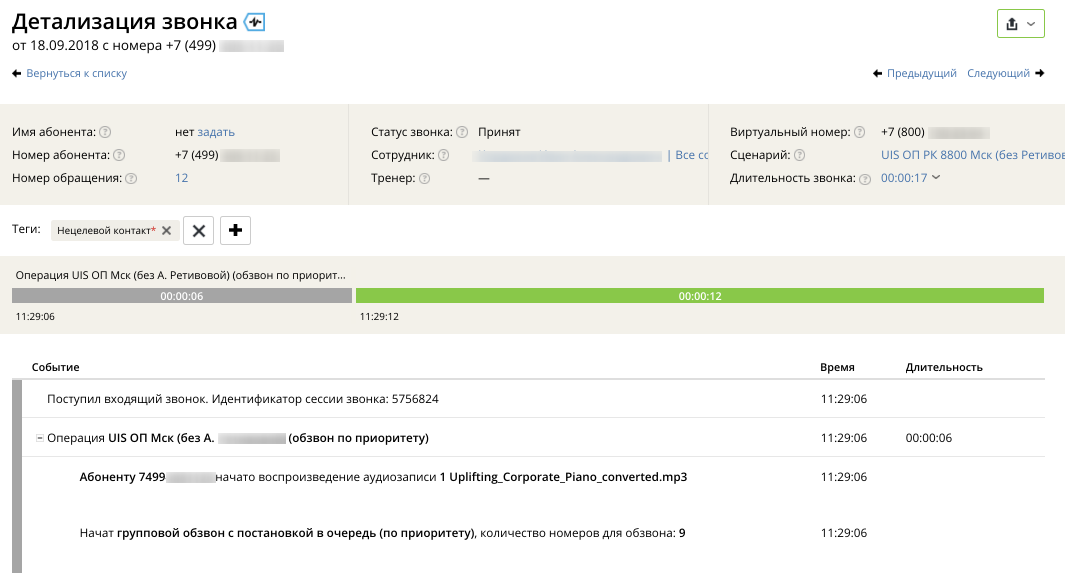Viewport: 1065px width, 573px height.
Task: Click the задать link to set subscriber name
Action: tap(216, 132)
